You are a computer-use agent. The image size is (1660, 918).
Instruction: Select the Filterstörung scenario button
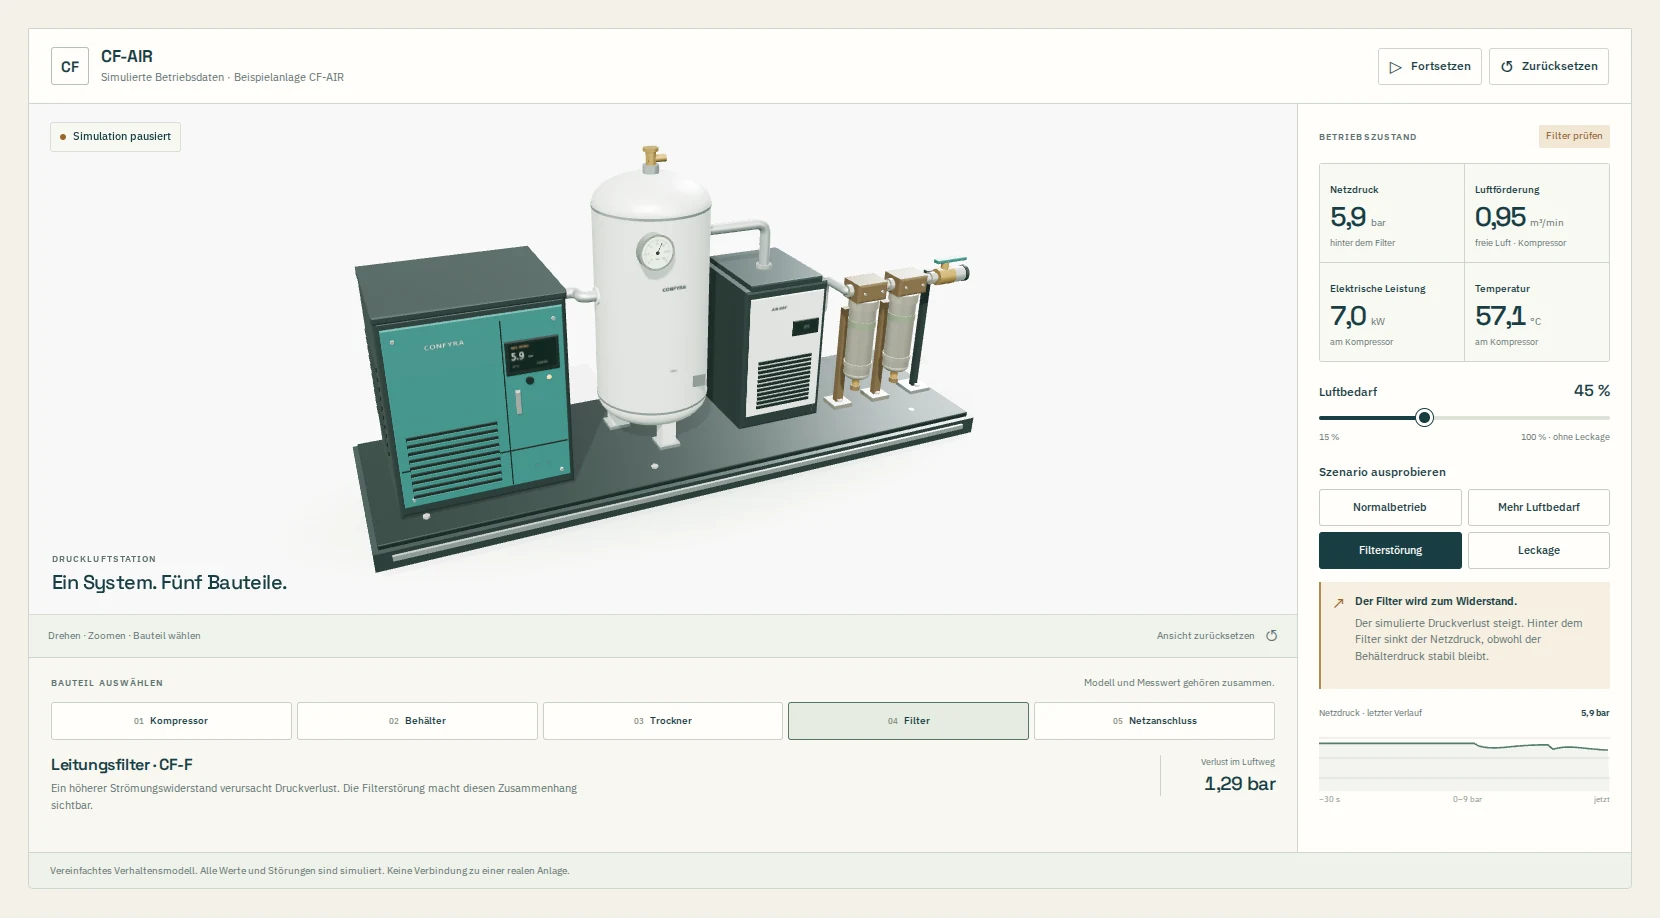tap(1390, 550)
